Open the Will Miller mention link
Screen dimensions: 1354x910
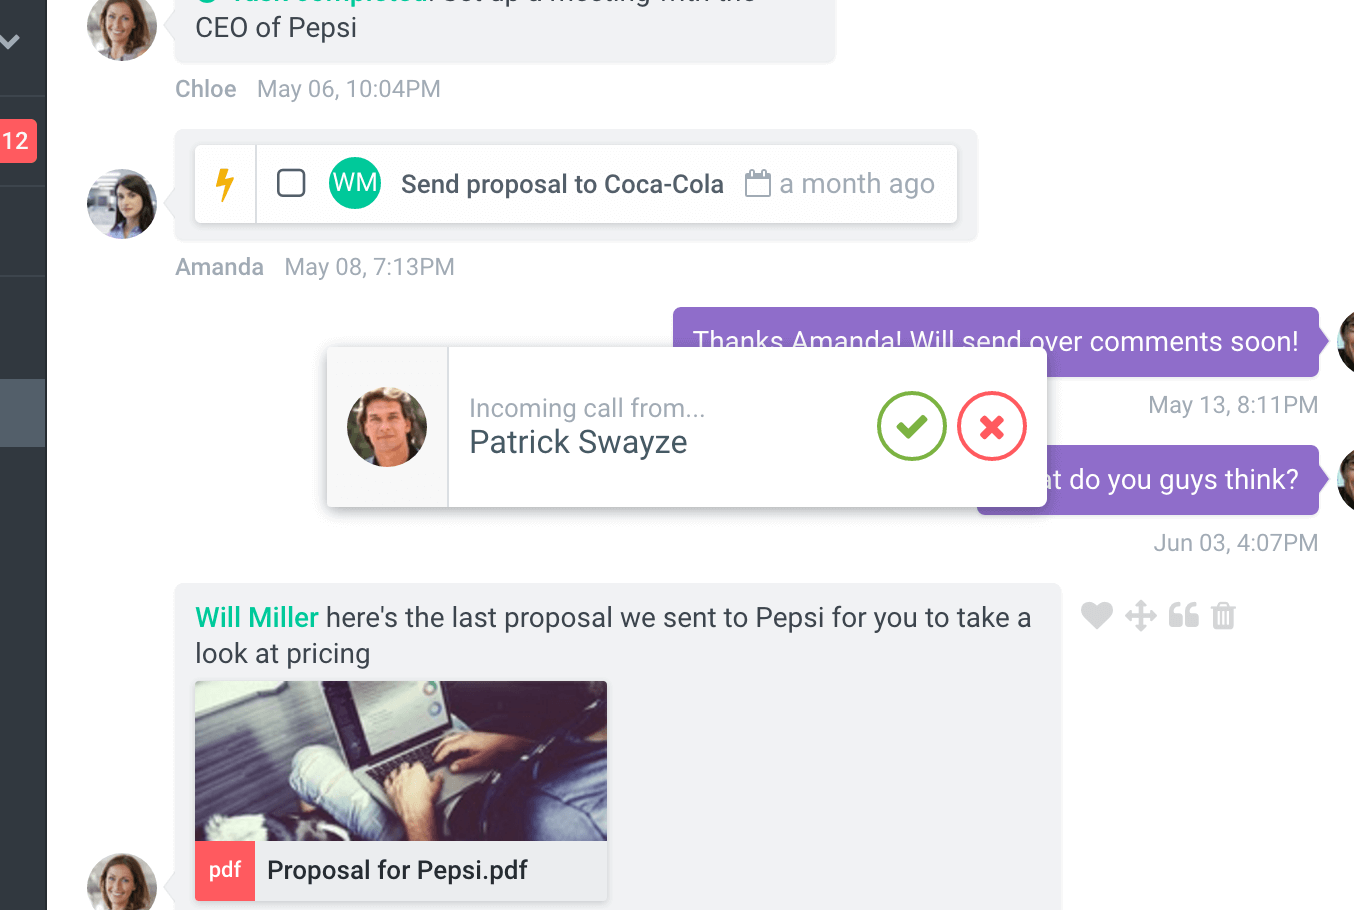pyautogui.click(x=257, y=618)
